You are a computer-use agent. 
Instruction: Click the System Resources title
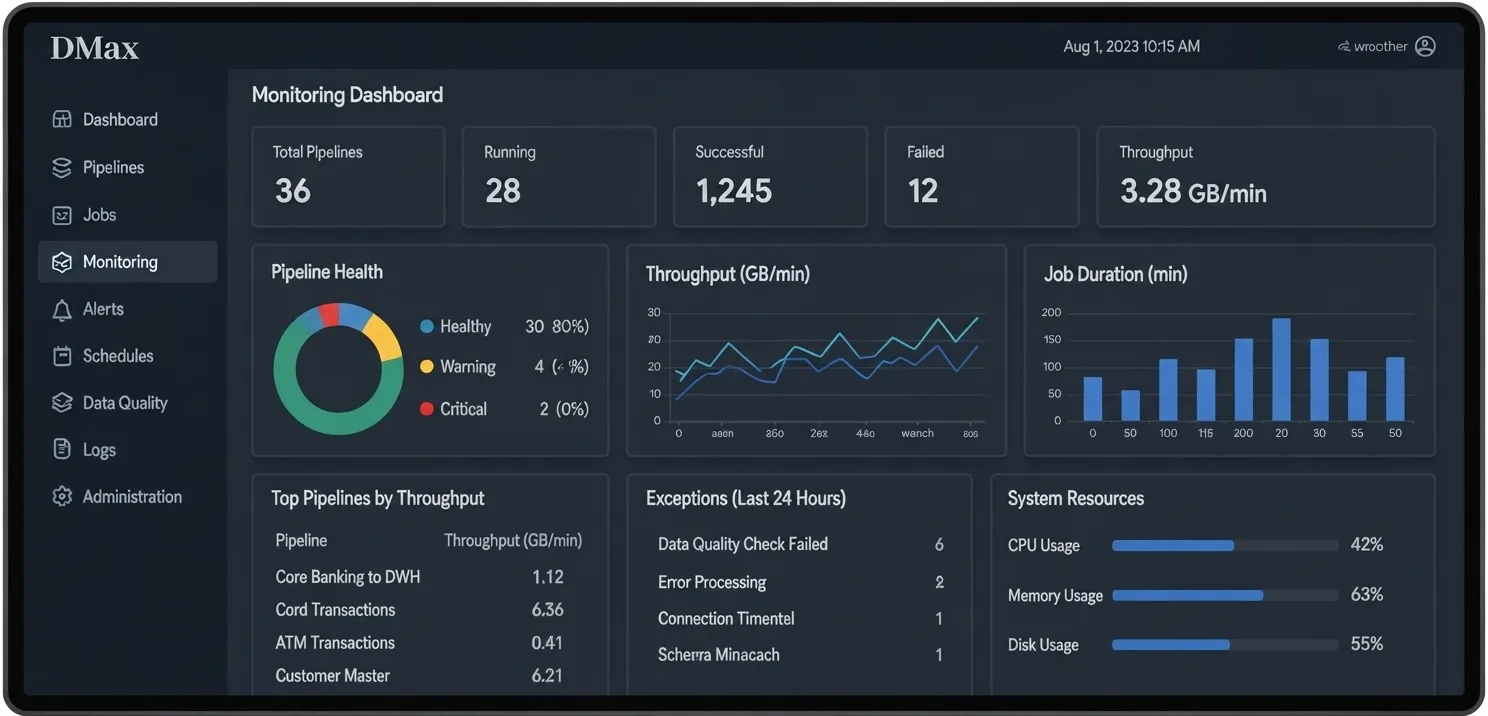(1076, 498)
